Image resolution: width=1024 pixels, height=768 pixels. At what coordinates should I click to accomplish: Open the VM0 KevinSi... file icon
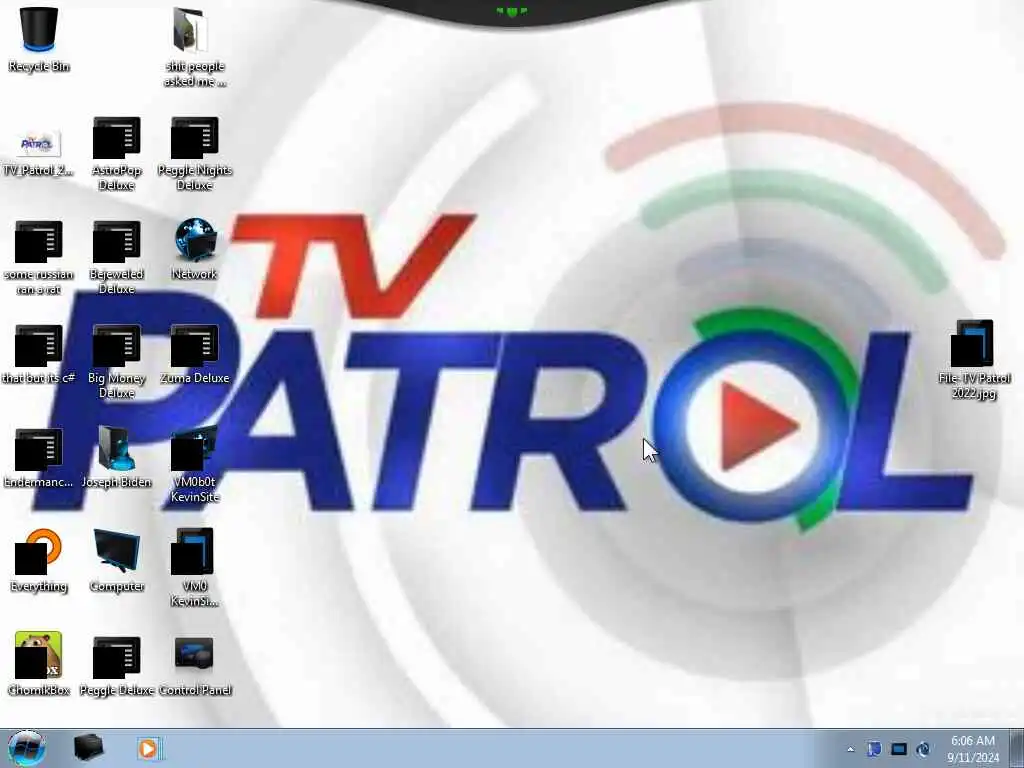[x=195, y=568]
